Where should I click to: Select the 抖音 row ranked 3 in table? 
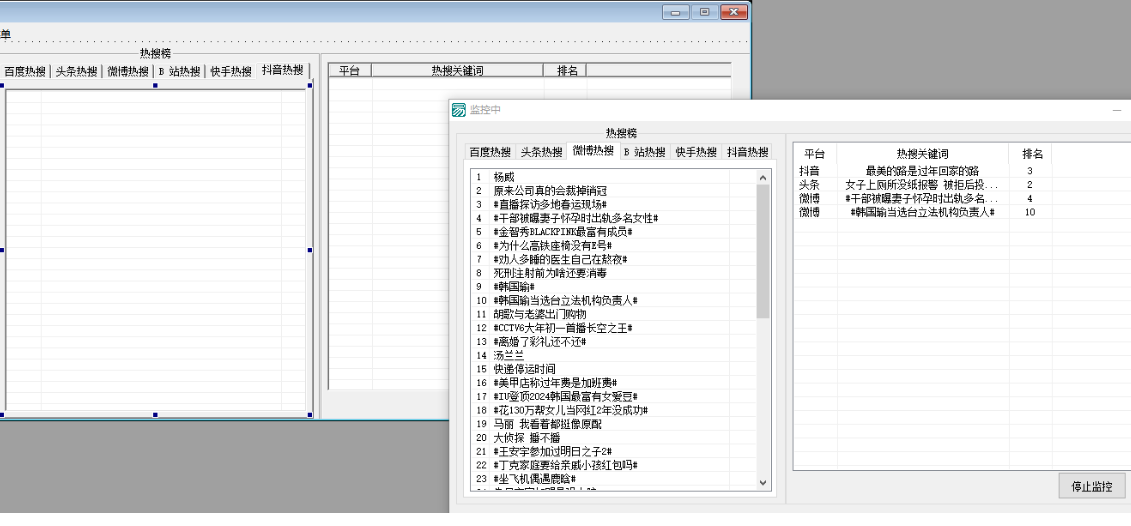click(920, 171)
